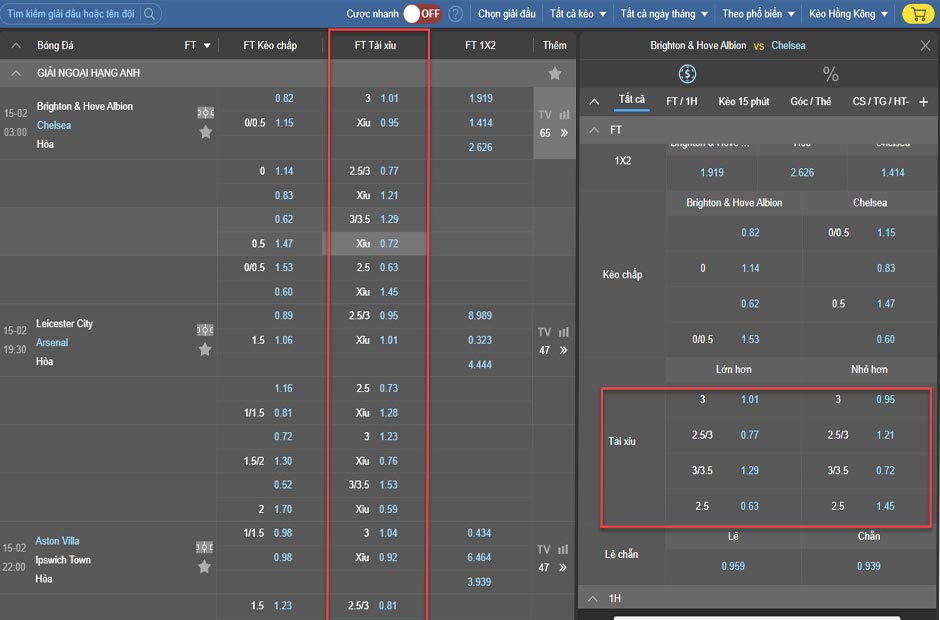Click the search magnifier icon

149,13
